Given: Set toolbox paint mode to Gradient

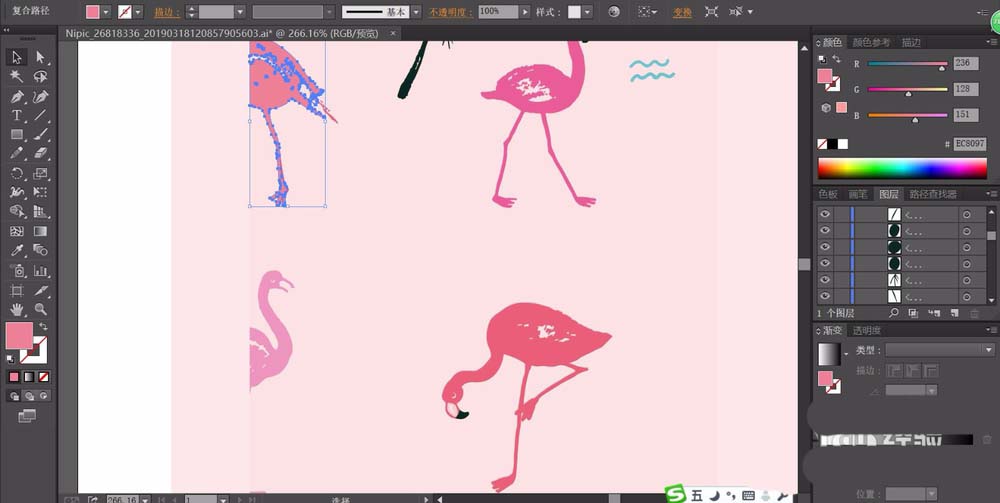Looking at the screenshot, I should click(29, 377).
